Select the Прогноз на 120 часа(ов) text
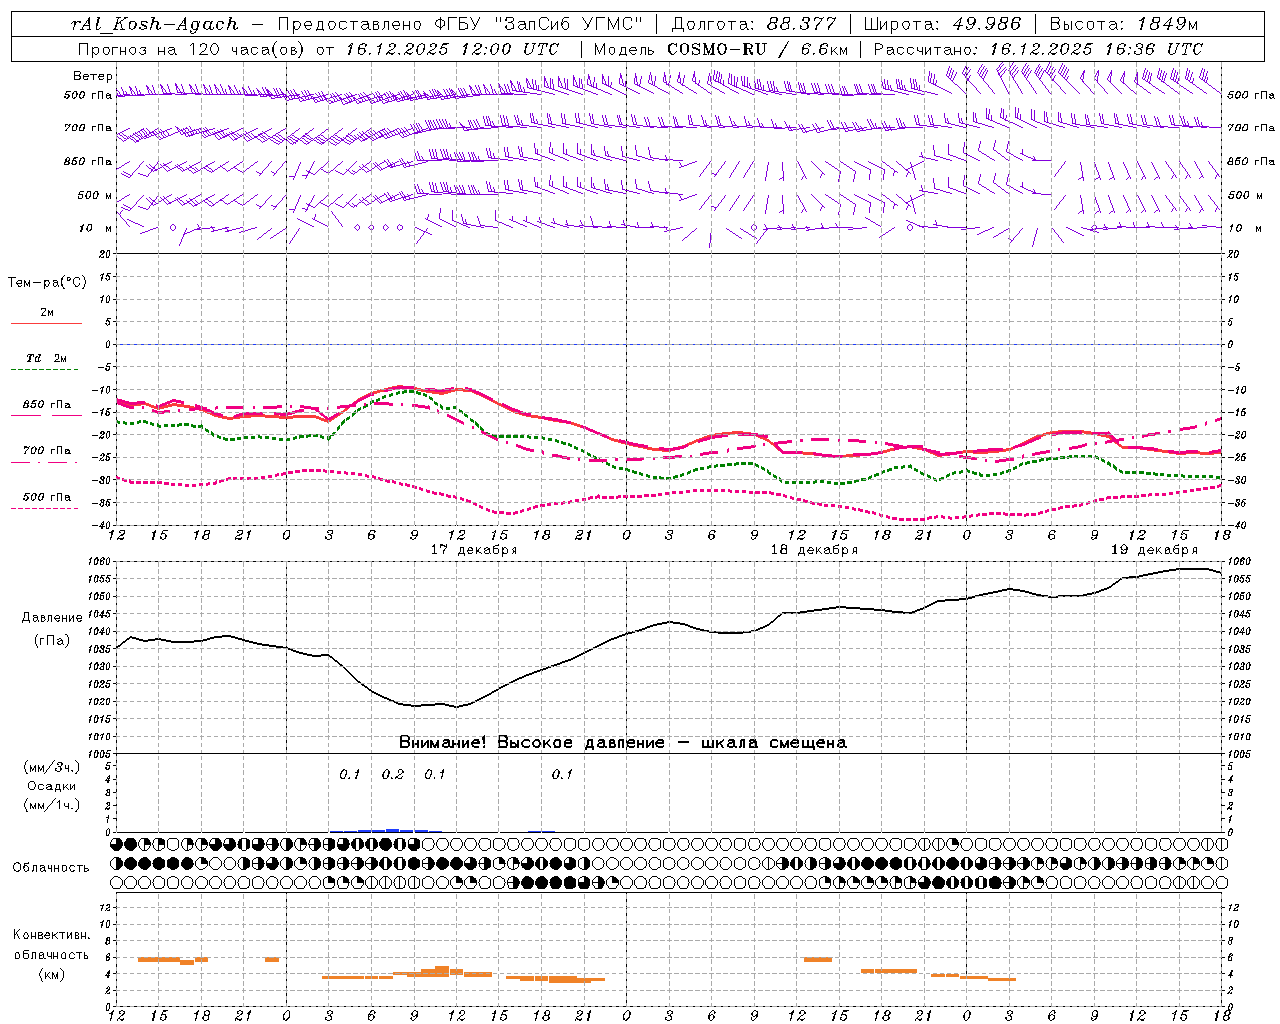This screenshot has height=1024, width=1280. tap(192, 49)
